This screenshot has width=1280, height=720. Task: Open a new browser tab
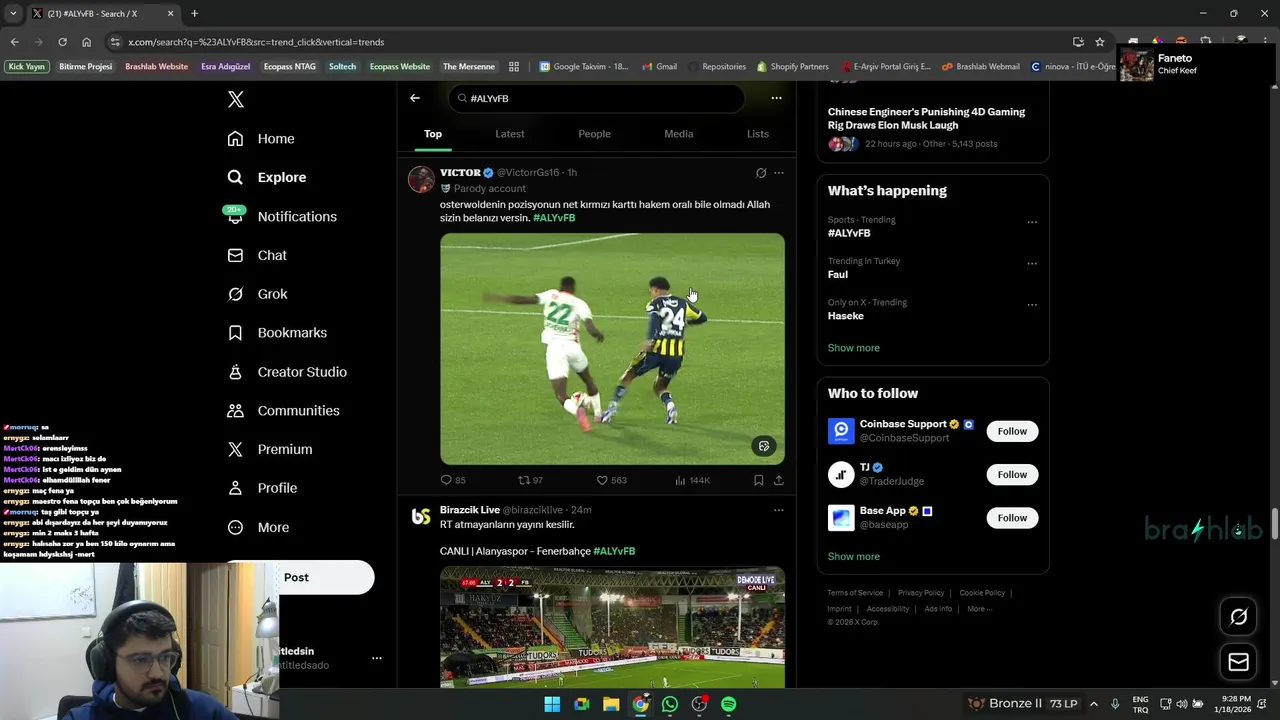coord(194,13)
